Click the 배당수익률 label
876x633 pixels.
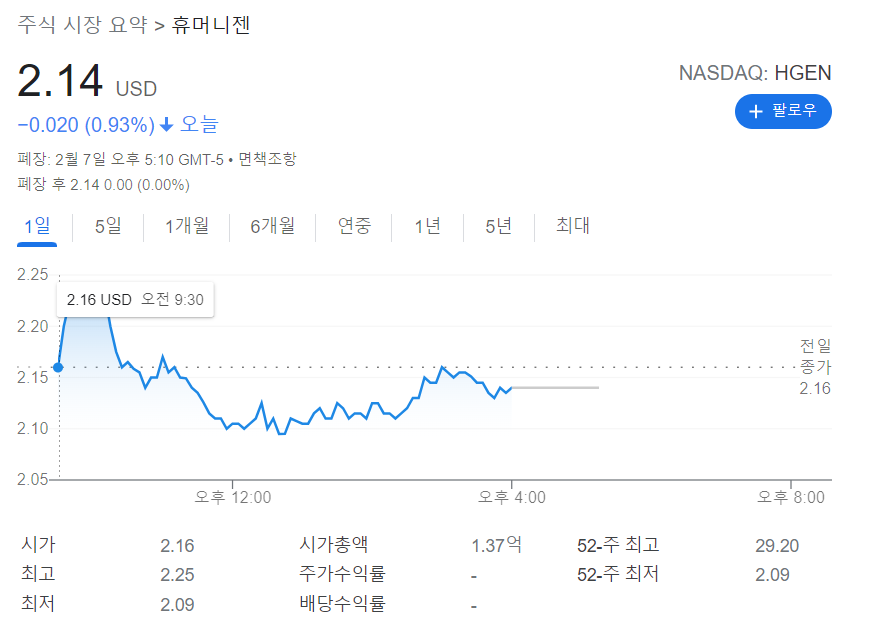342,604
